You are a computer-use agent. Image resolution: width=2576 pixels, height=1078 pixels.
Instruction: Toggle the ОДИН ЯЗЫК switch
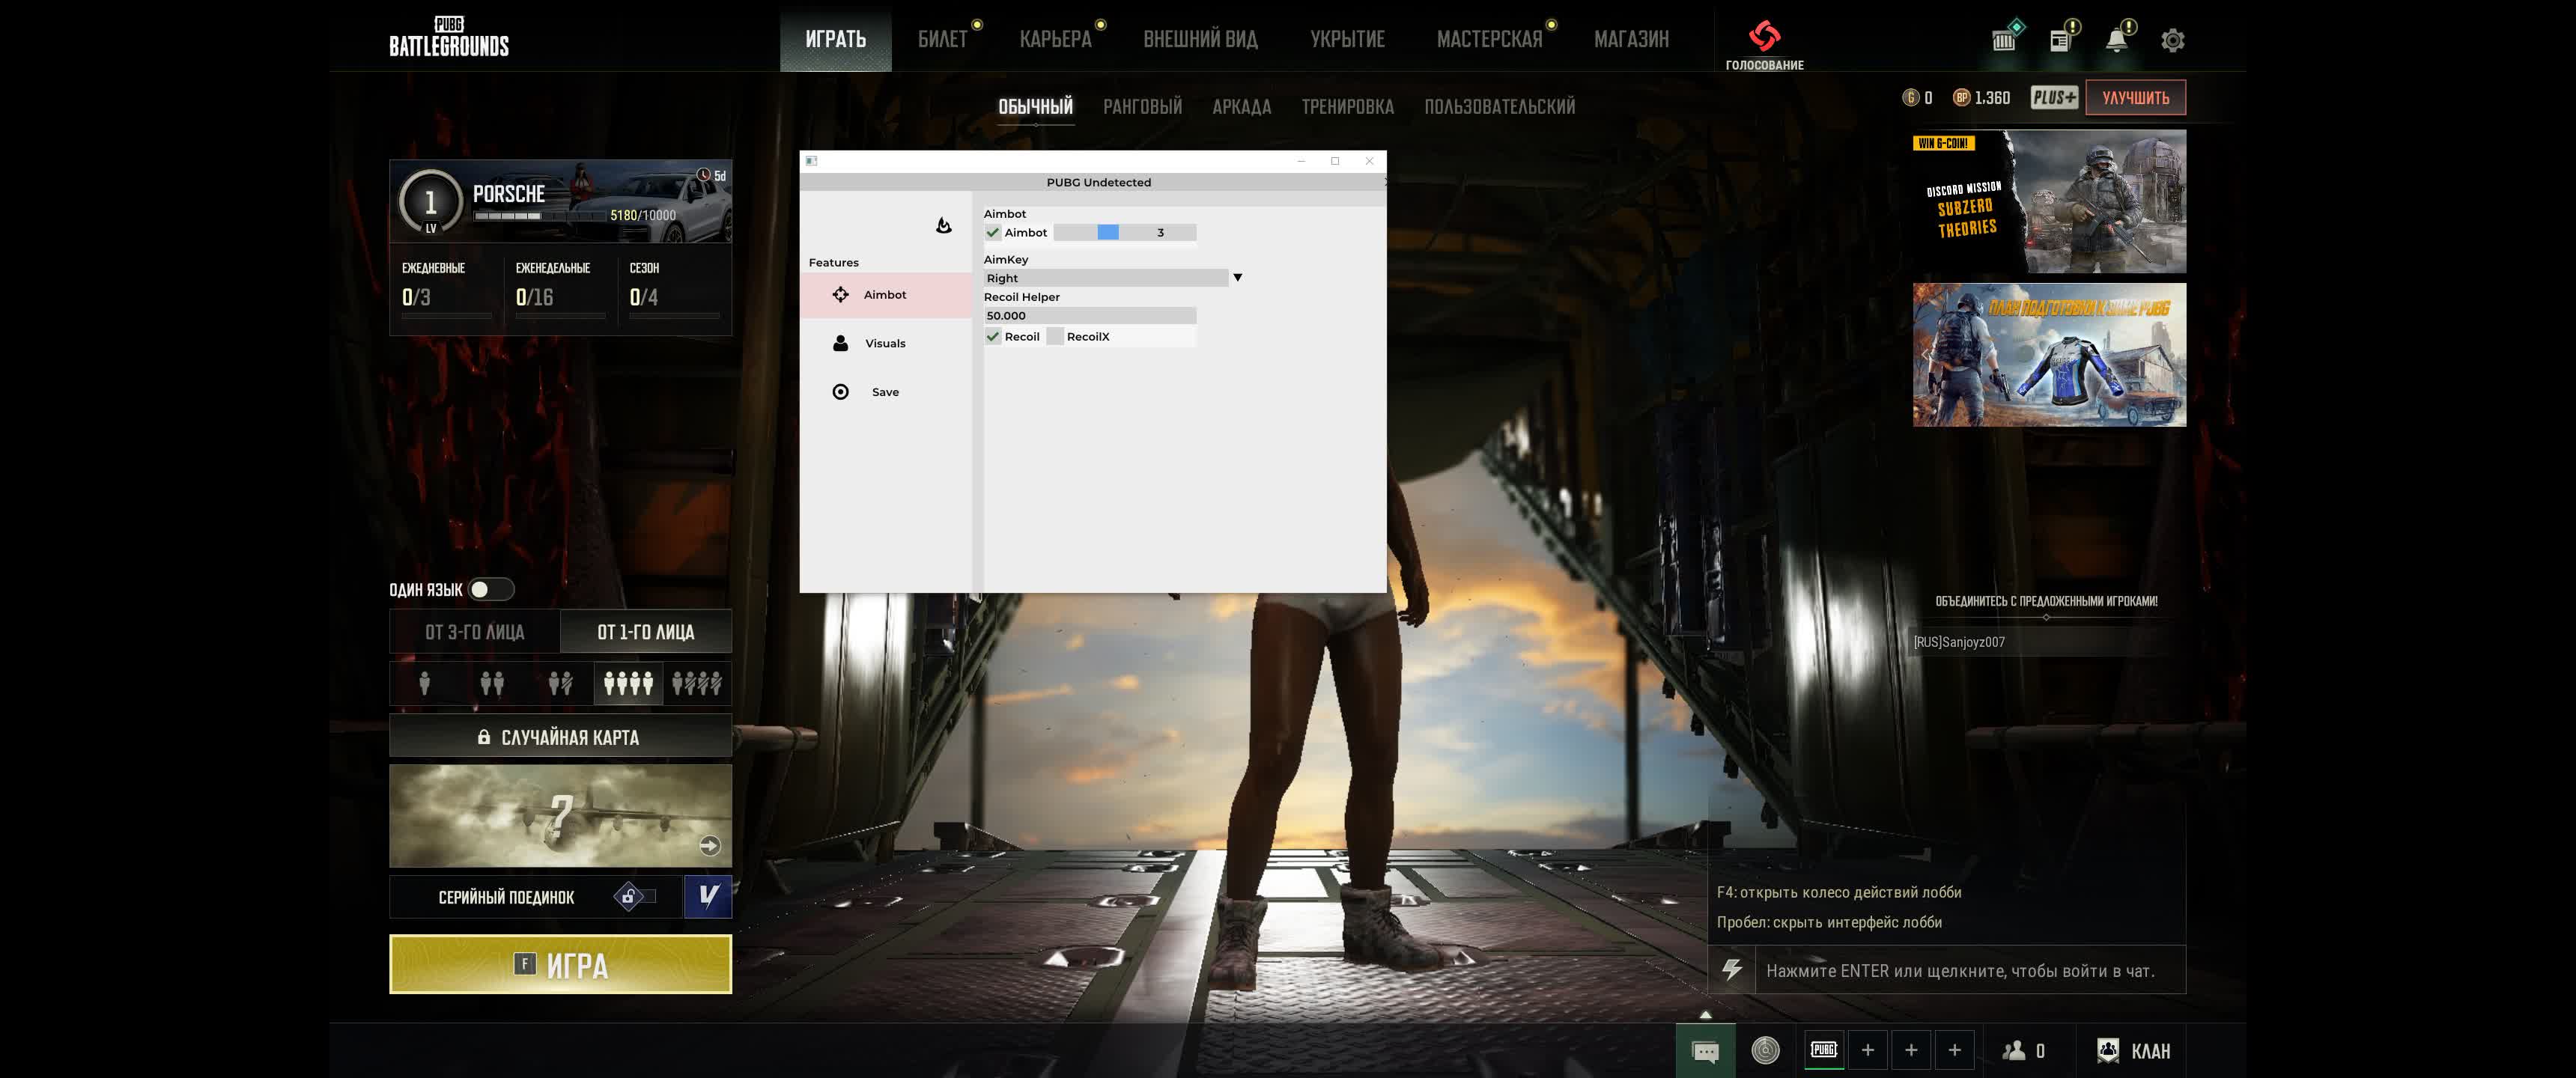click(x=491, y=589)
